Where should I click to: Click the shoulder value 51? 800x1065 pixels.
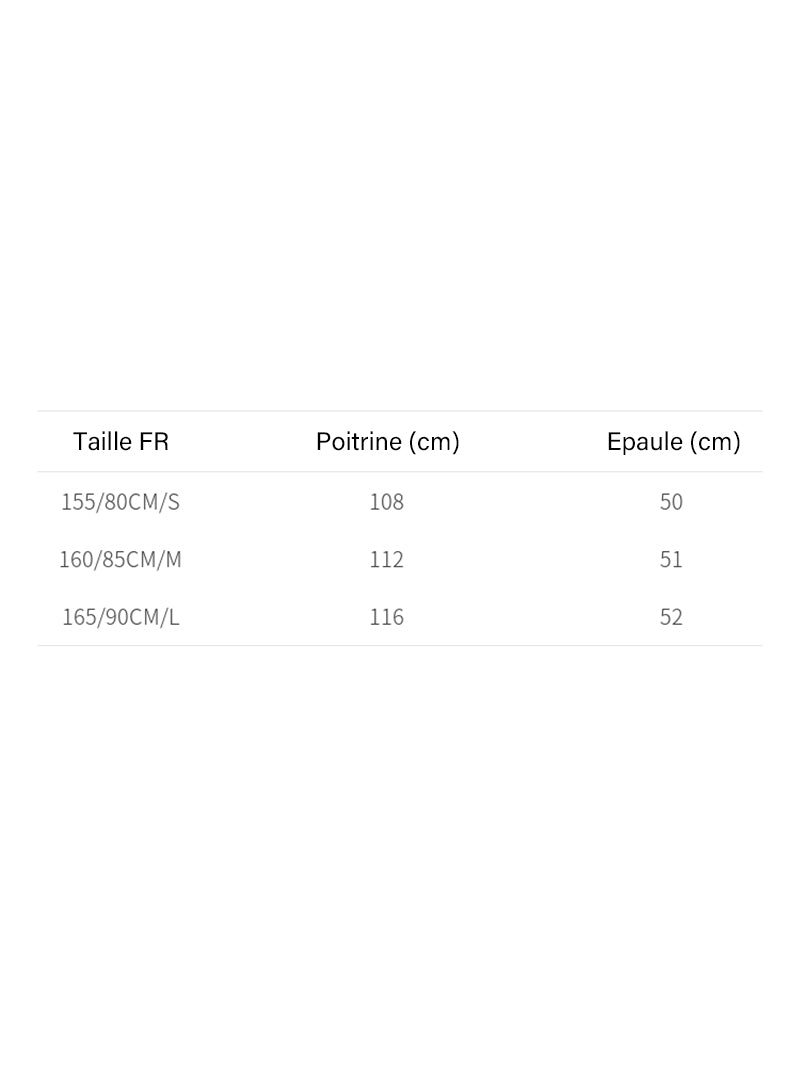671,560
